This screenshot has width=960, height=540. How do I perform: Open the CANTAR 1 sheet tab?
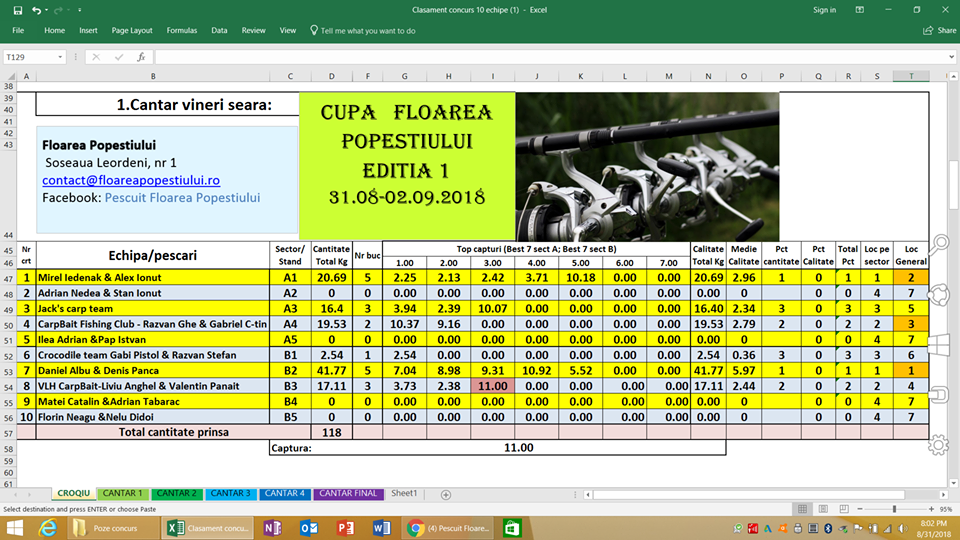122,493
